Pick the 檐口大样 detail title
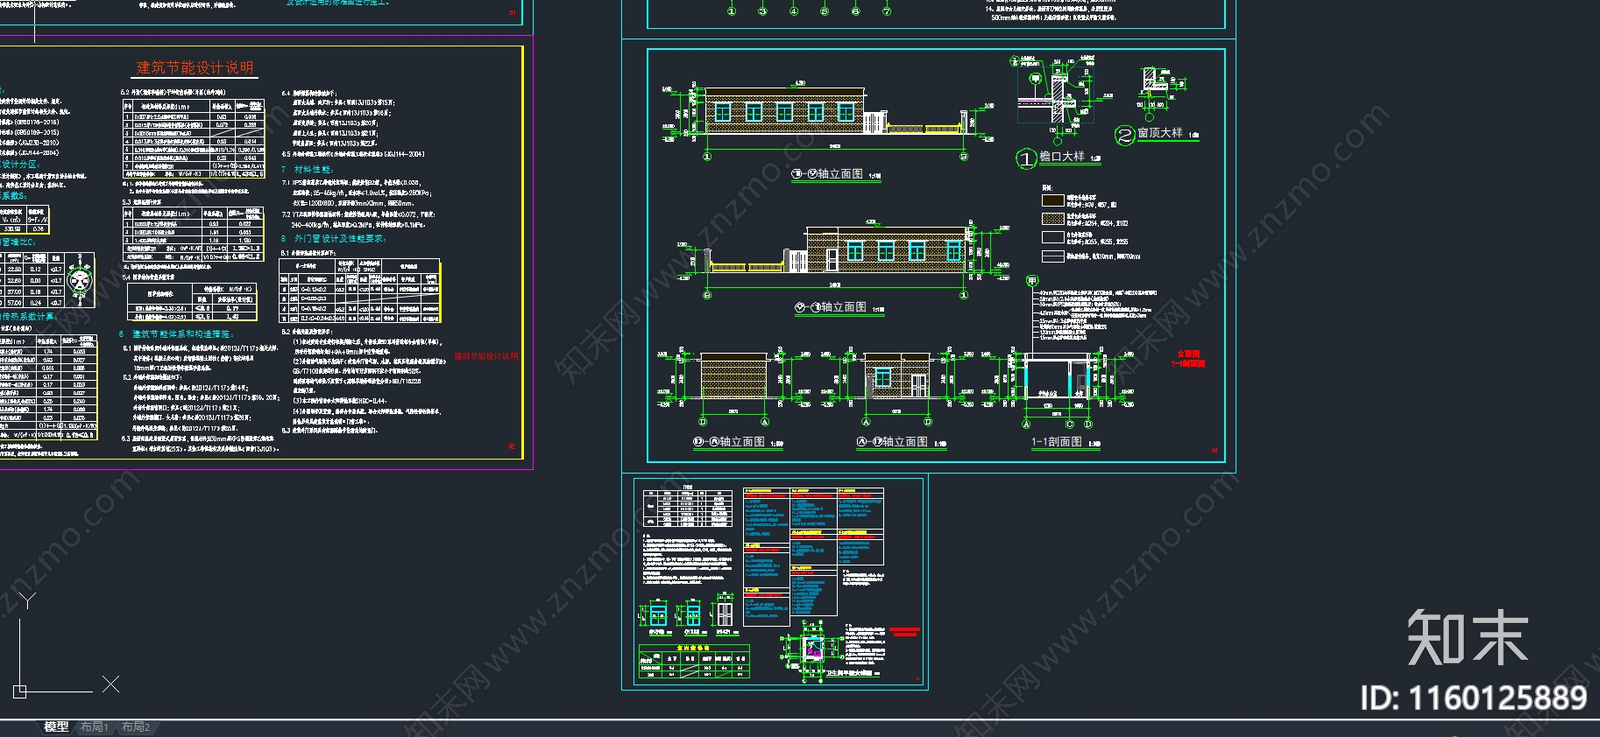 click(1061, 157)
